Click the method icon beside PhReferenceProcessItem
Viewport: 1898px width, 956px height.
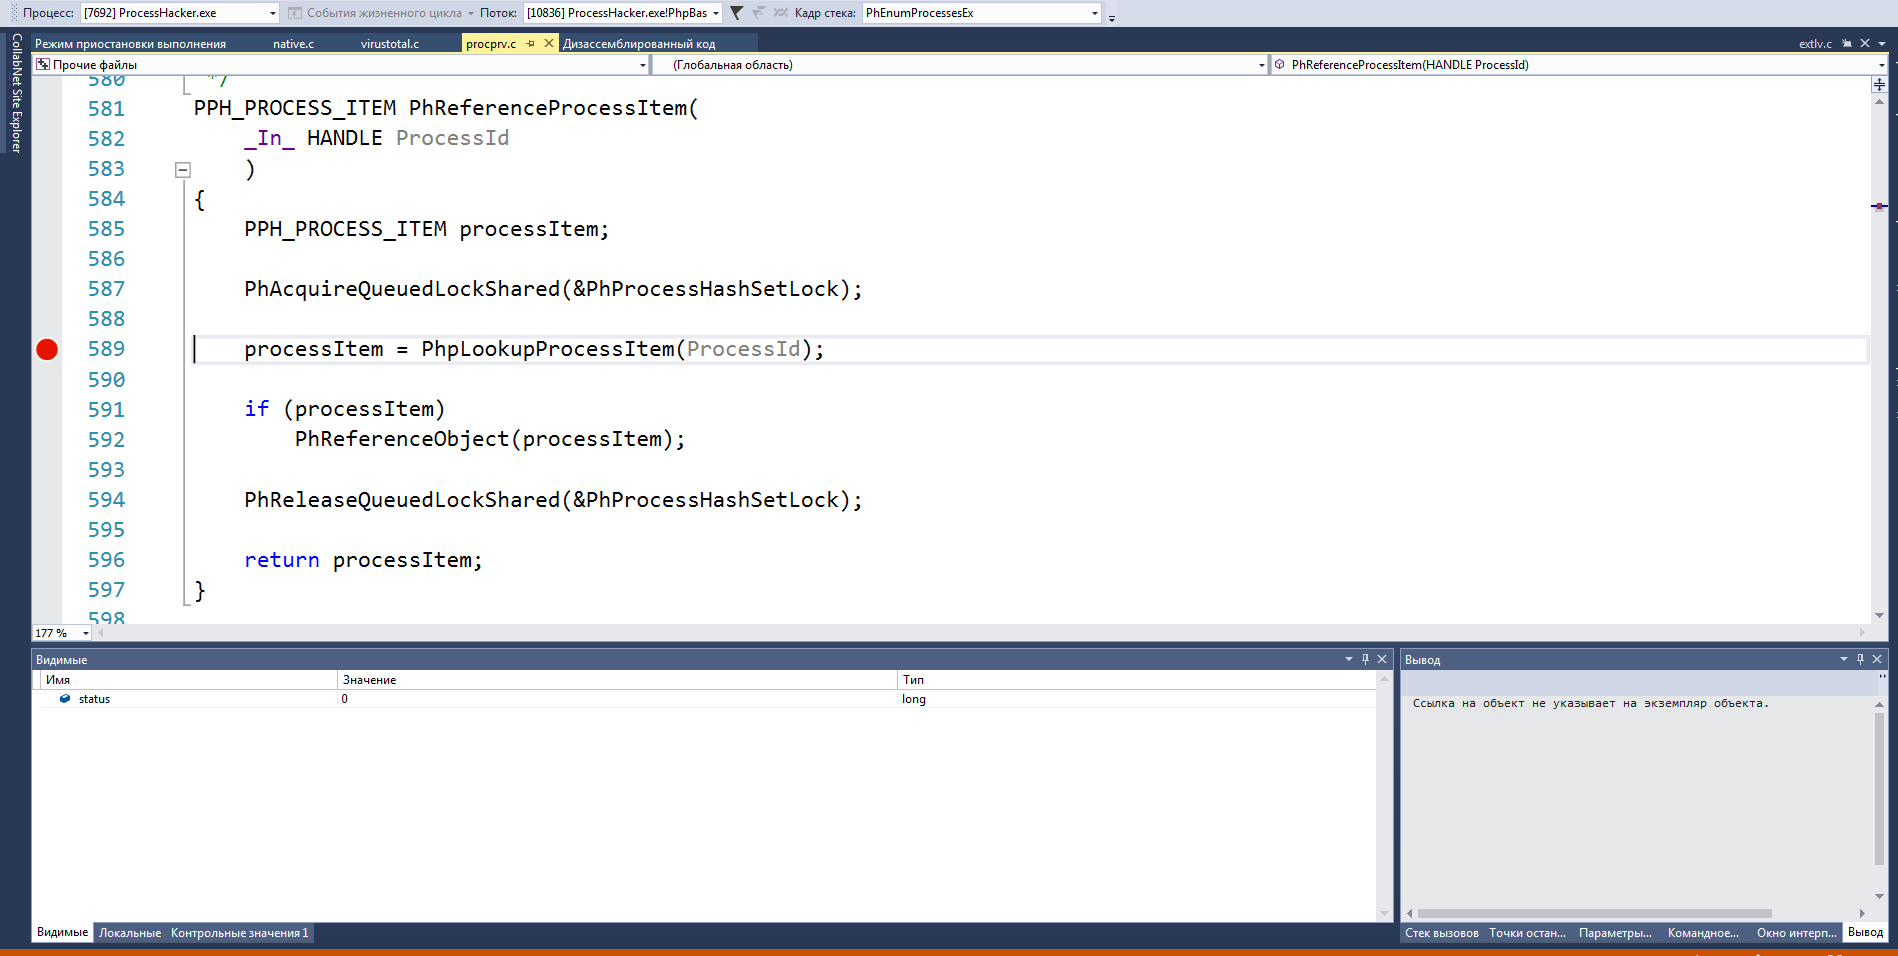[x=1279, y=64]
